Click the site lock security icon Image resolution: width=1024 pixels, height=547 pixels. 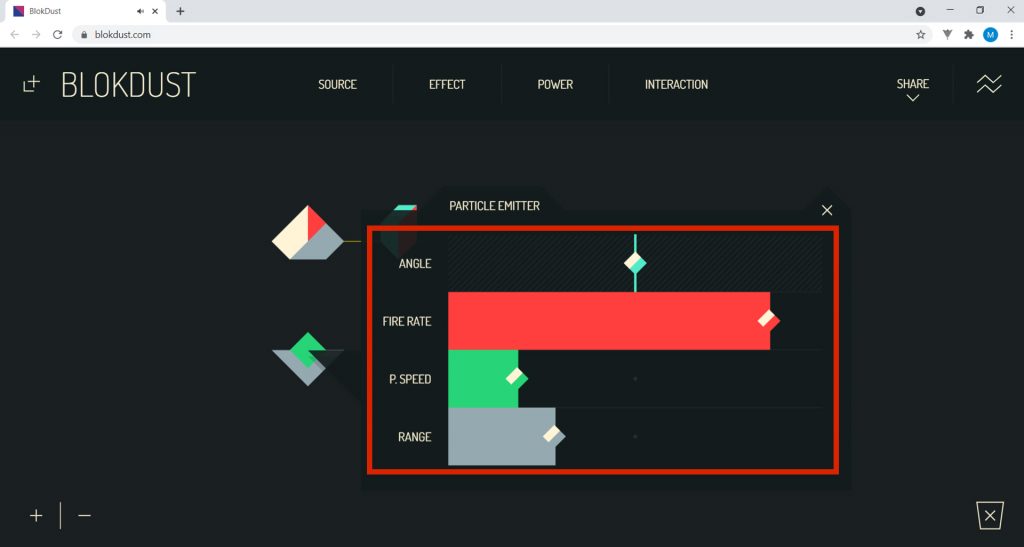tap(84, 35)
